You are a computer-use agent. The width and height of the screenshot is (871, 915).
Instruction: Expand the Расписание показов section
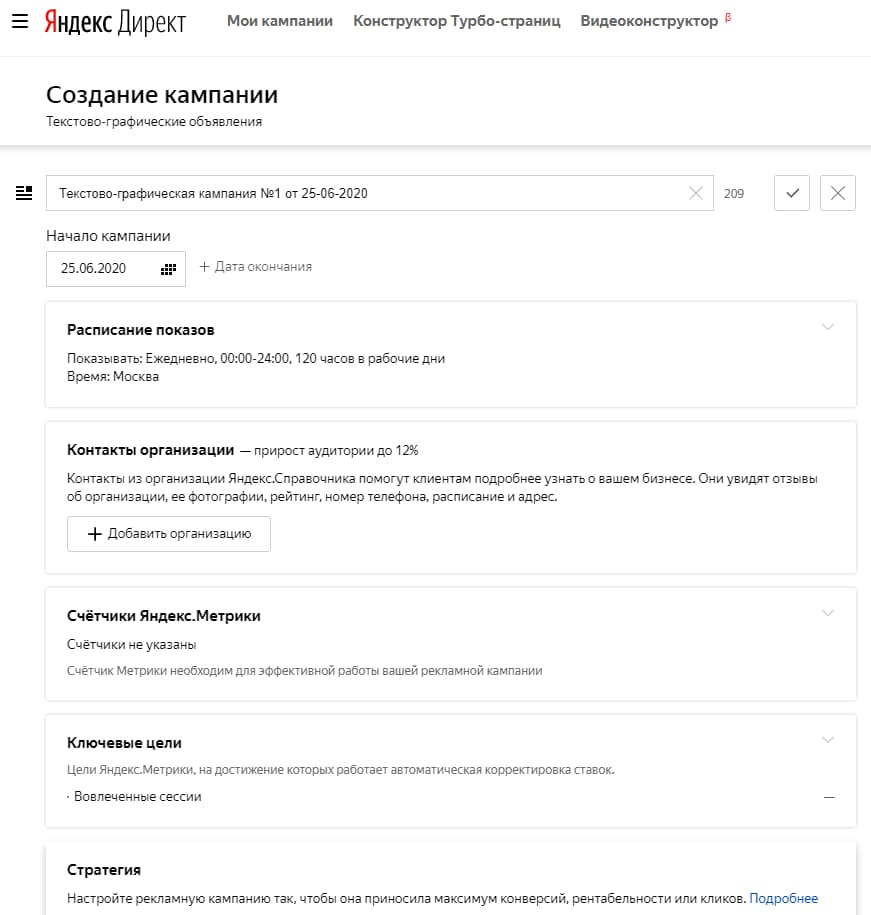(827, 326)
